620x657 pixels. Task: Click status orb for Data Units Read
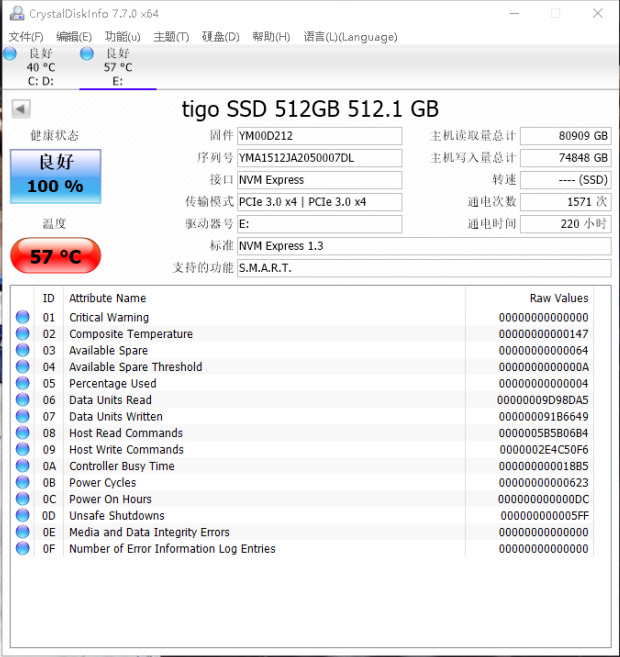pyautogui.click(x=23, y=400)
